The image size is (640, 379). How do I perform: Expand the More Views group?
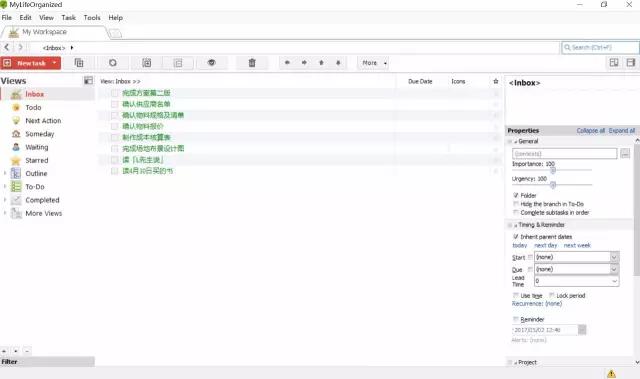[5, 213]
